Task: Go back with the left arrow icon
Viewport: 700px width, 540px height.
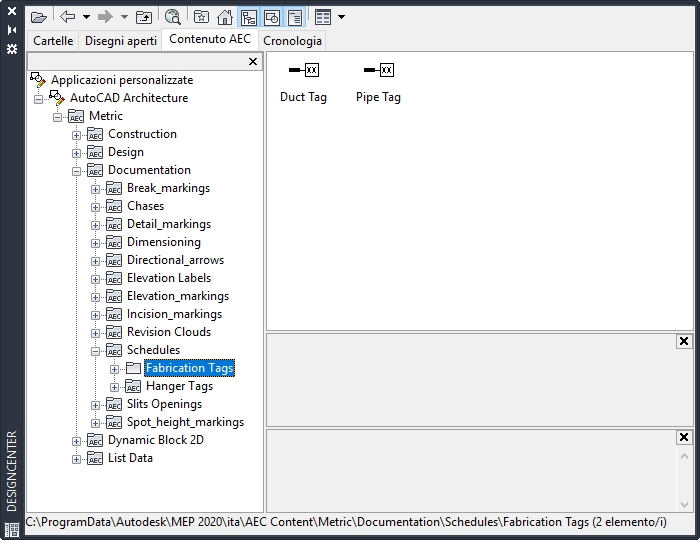Action: [x=67, y=17]
